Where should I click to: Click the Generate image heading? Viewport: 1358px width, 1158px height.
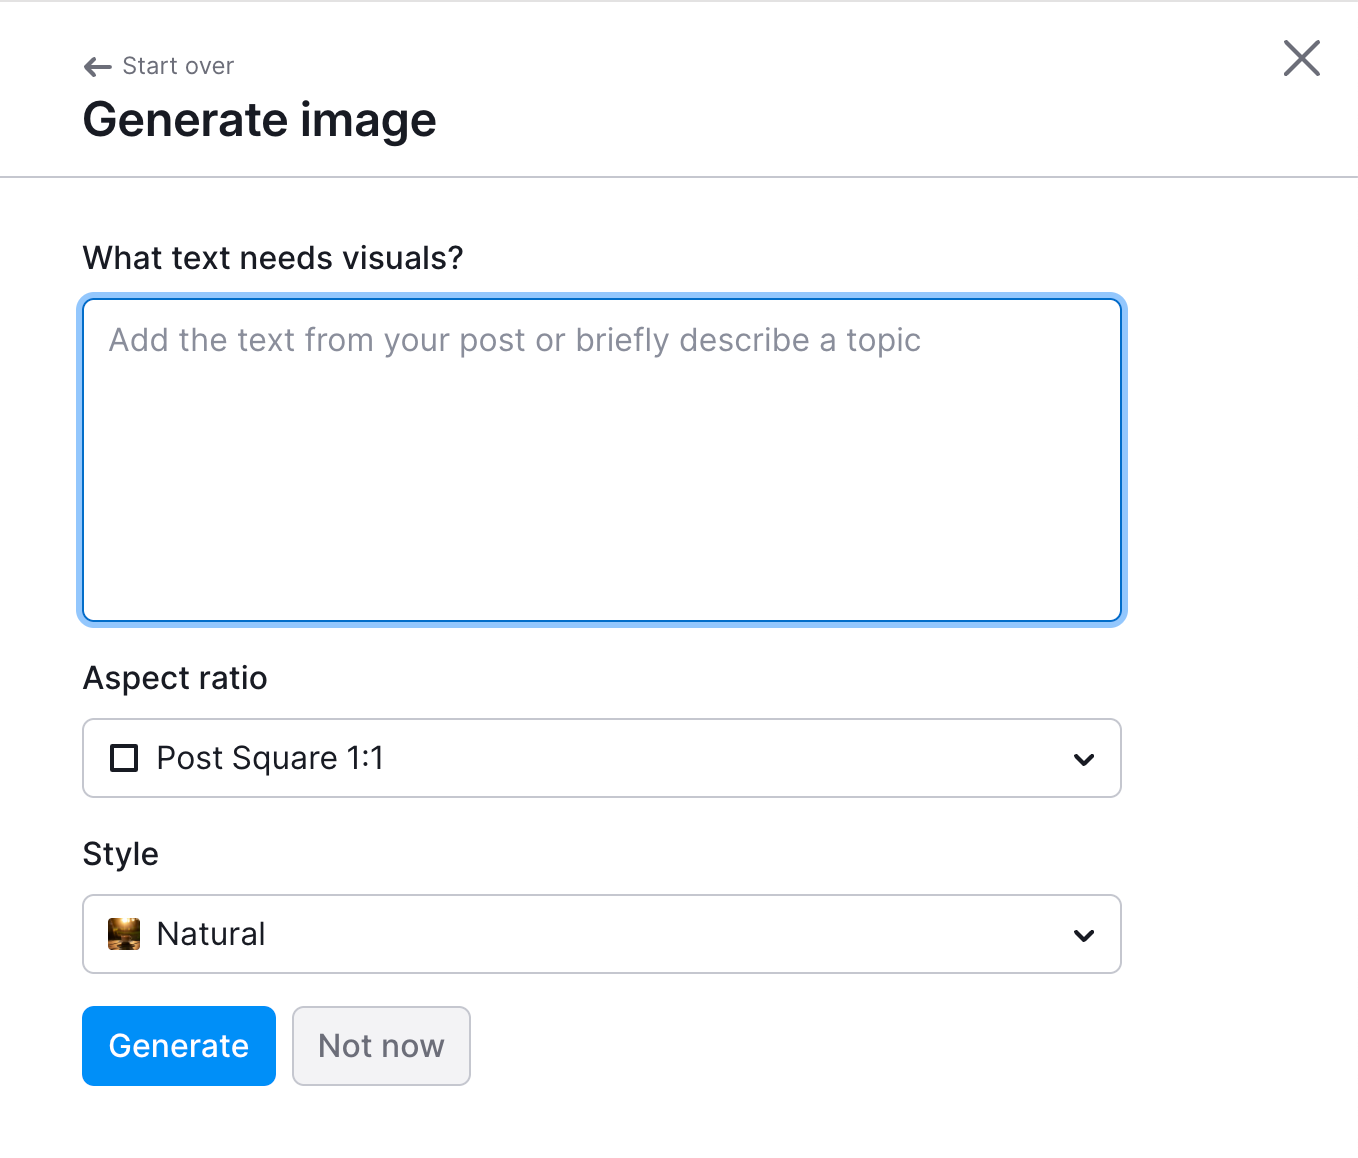pos(259,120)
